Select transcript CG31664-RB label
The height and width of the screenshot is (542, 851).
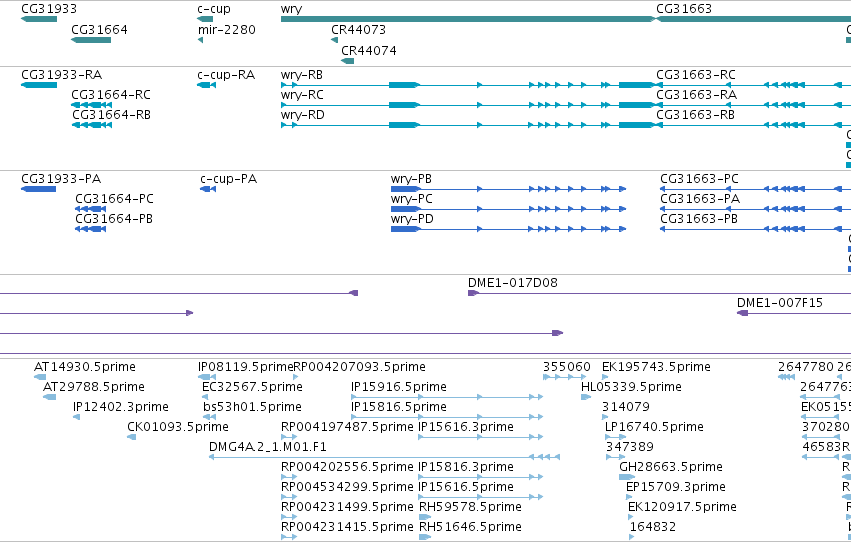pos(111,115)
